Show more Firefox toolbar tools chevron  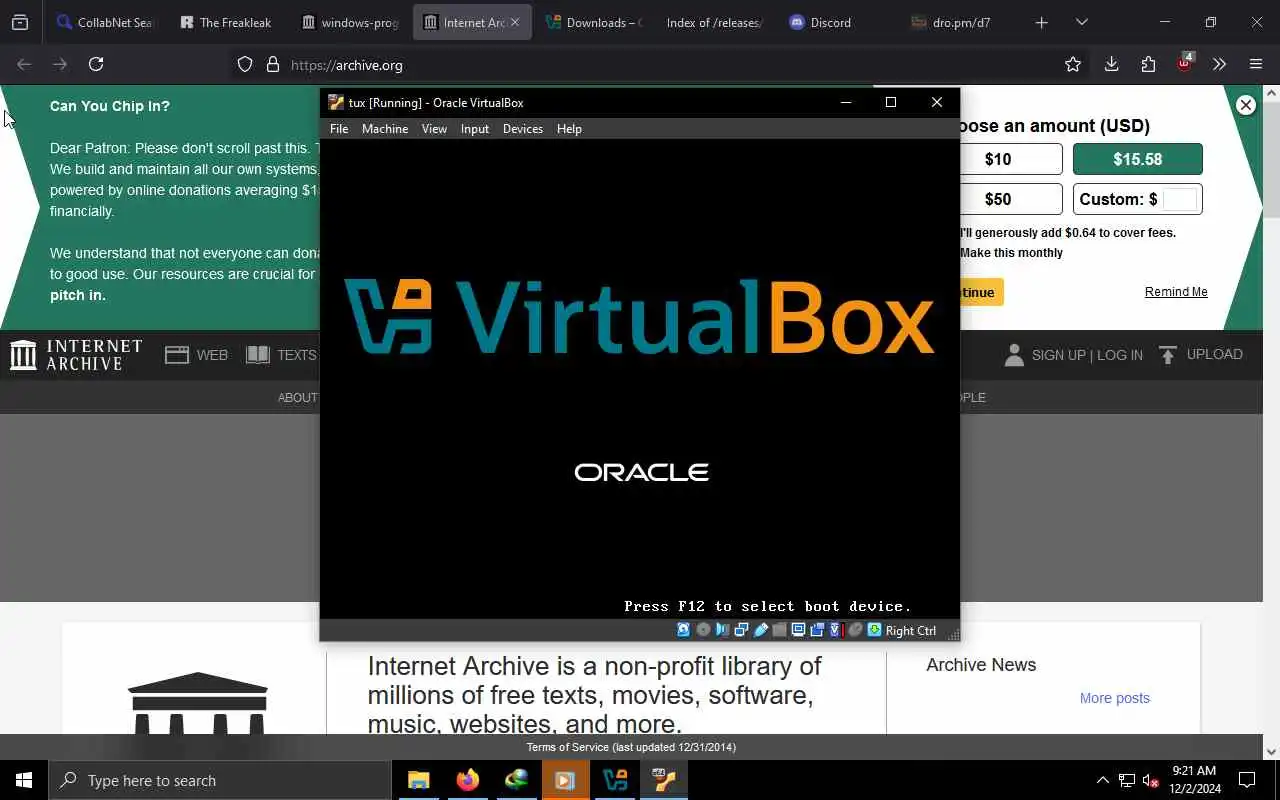pyautogui.click(x=1219, y=64)
